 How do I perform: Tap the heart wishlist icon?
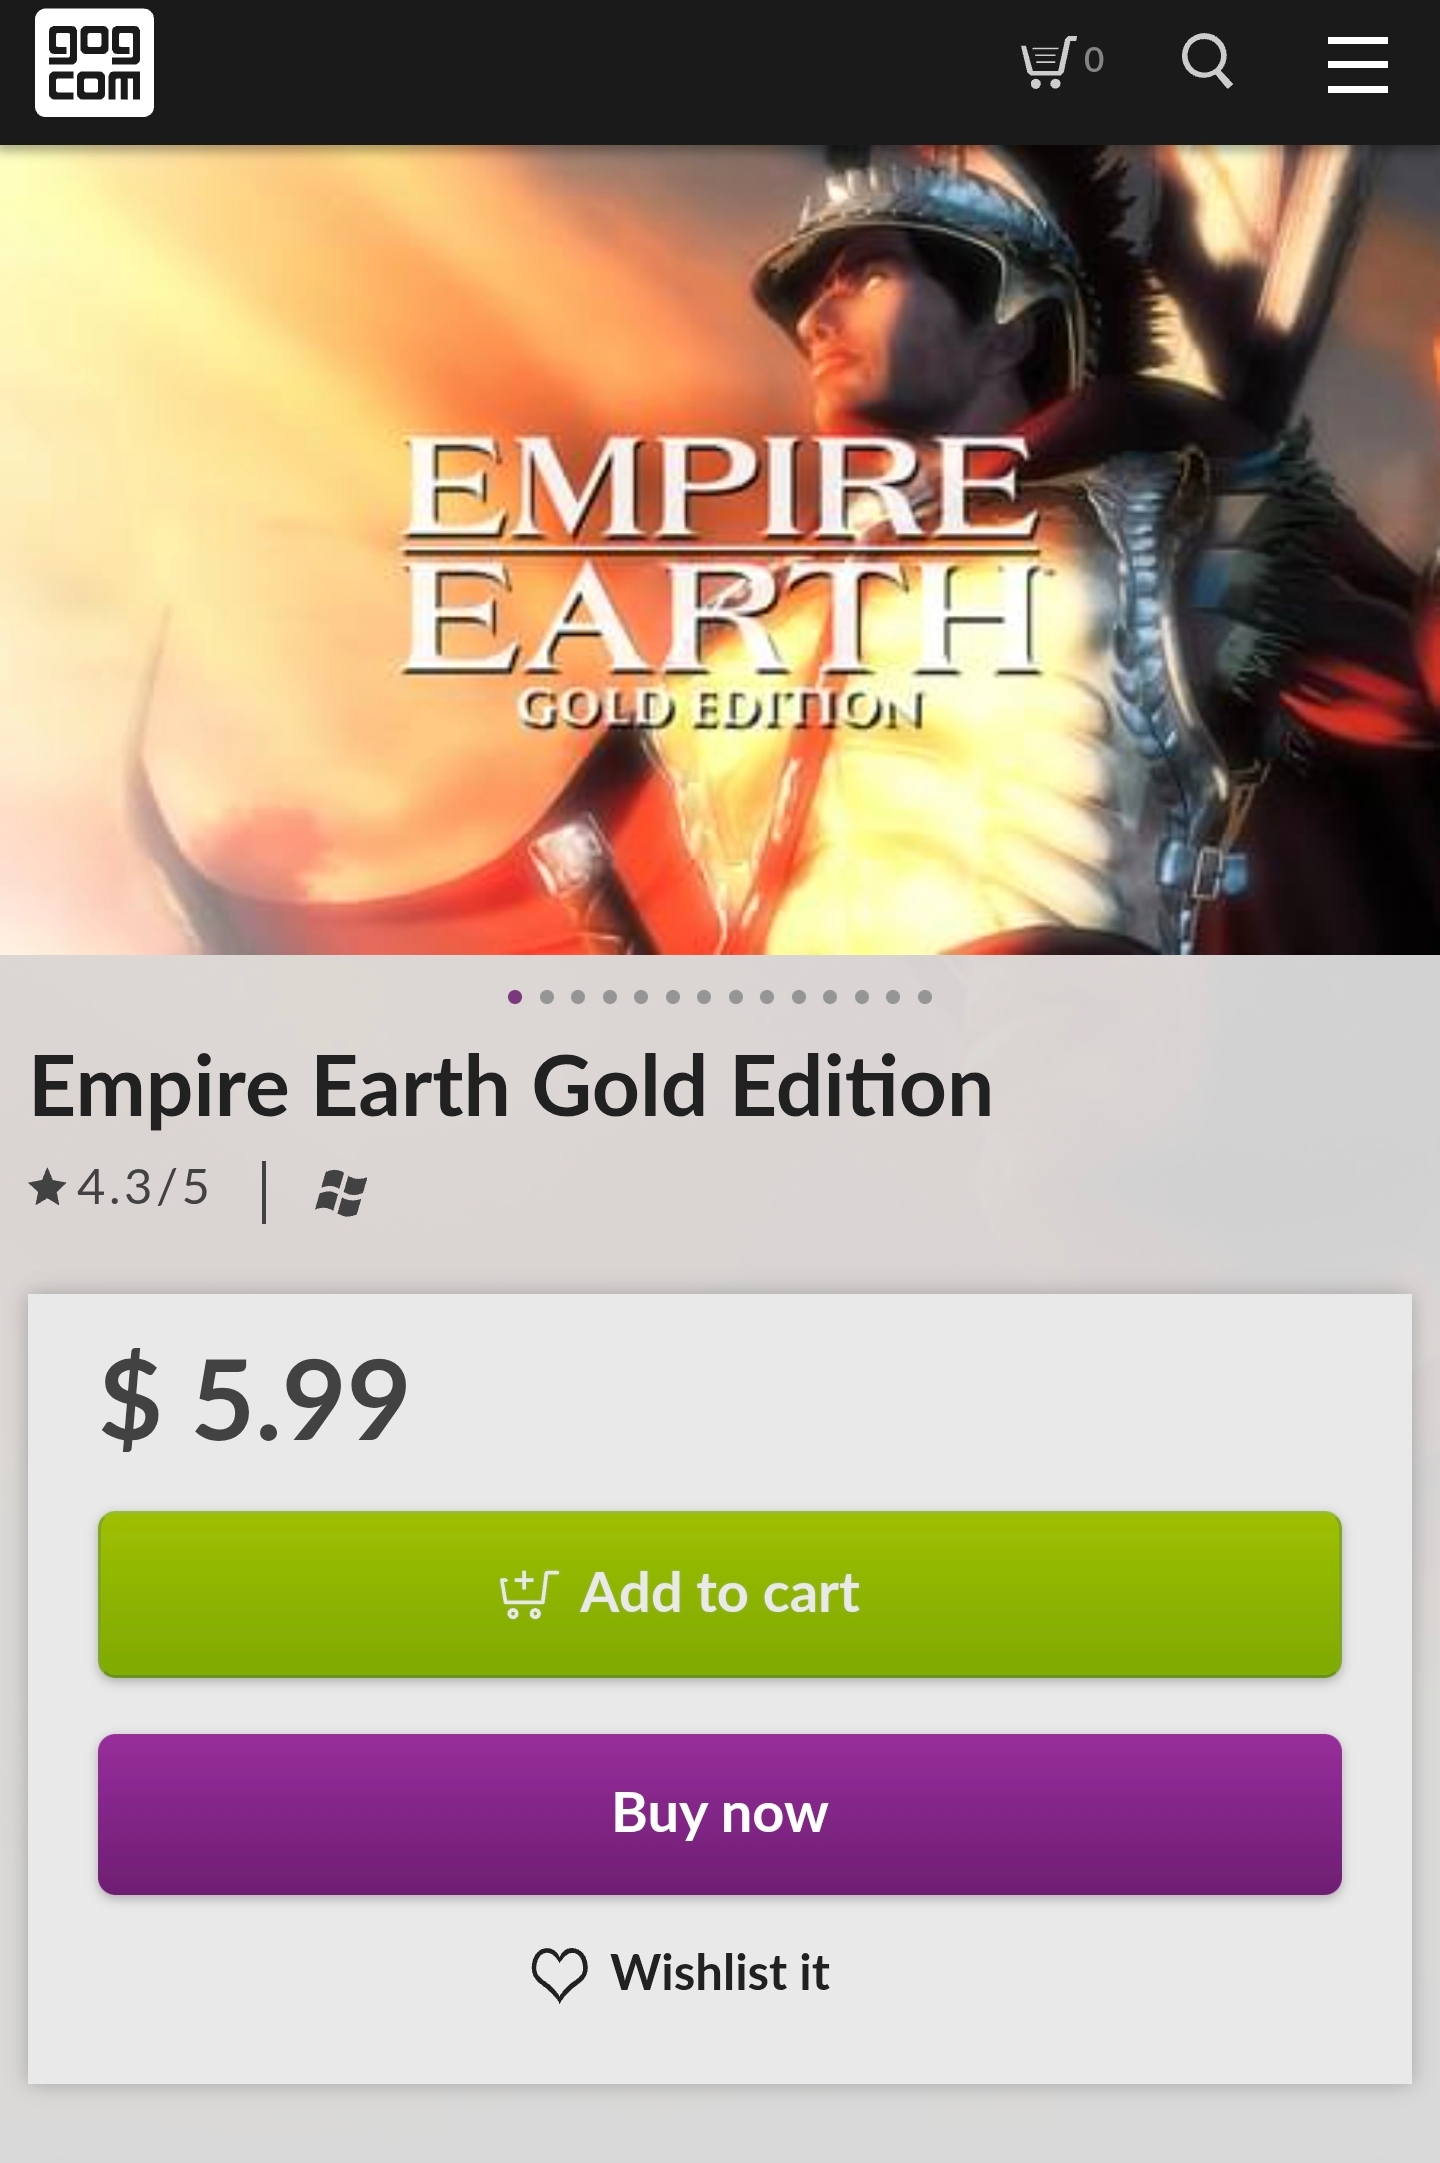coord(559,1974)
